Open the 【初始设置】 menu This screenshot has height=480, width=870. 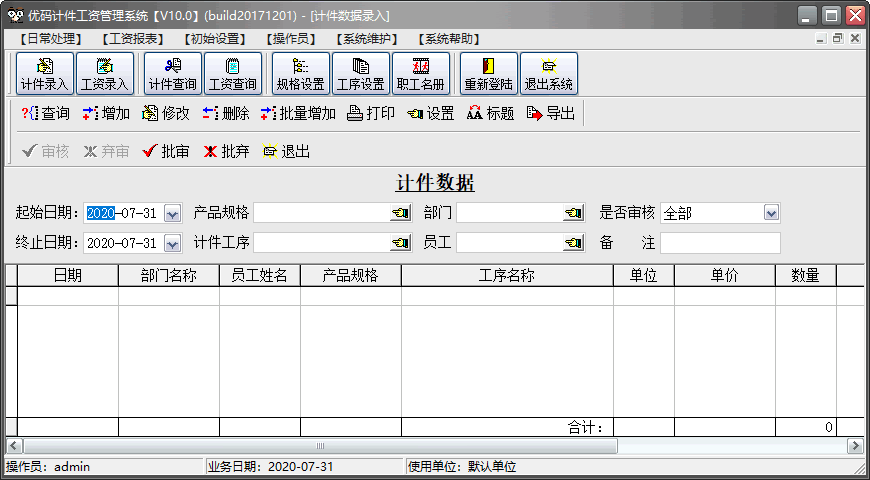point(215,39)
